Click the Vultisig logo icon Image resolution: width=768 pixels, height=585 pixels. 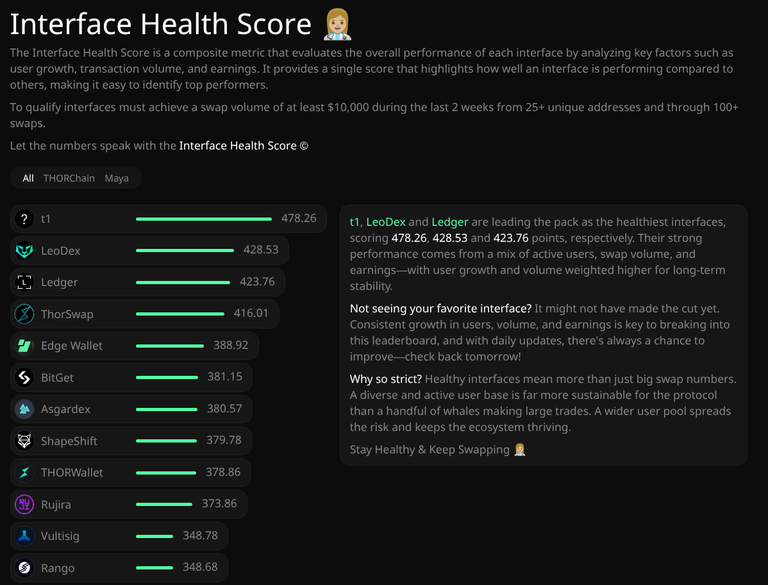[24, 536]
